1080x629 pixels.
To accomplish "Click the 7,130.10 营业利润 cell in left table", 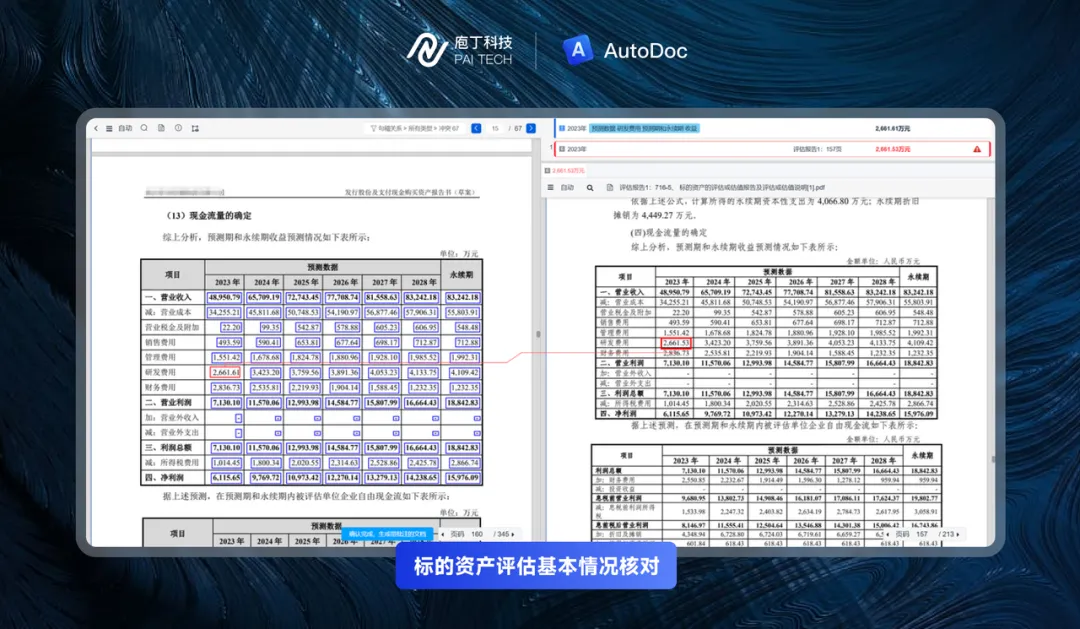I will (x=225, y=402).
